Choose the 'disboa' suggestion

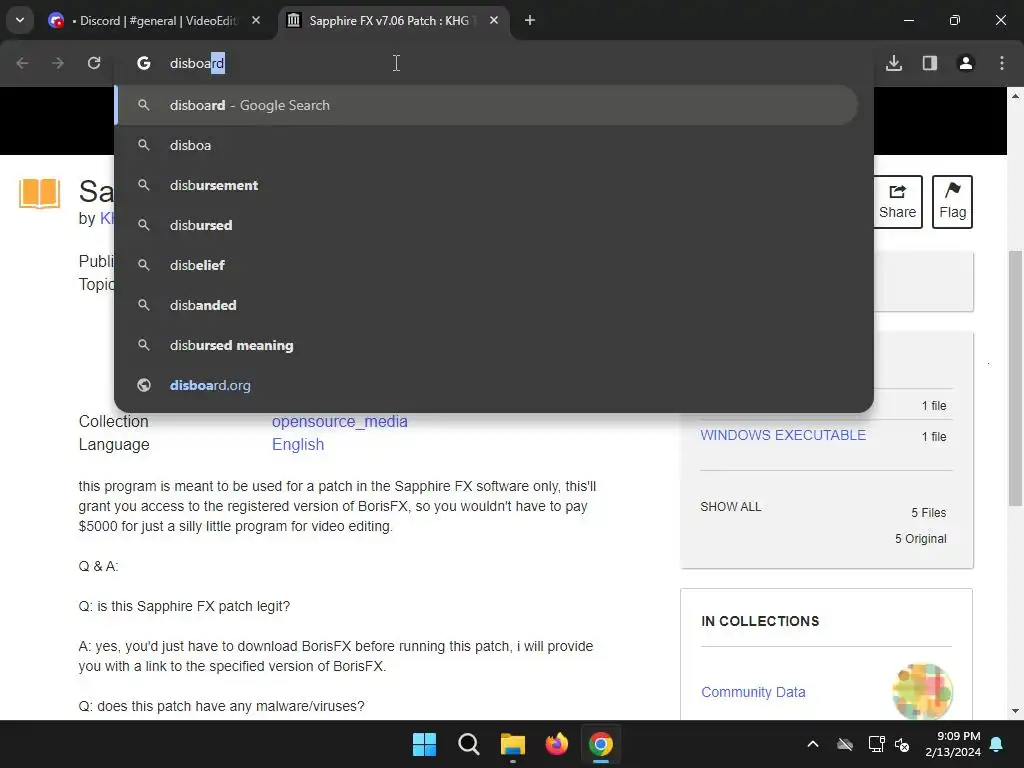486,145
